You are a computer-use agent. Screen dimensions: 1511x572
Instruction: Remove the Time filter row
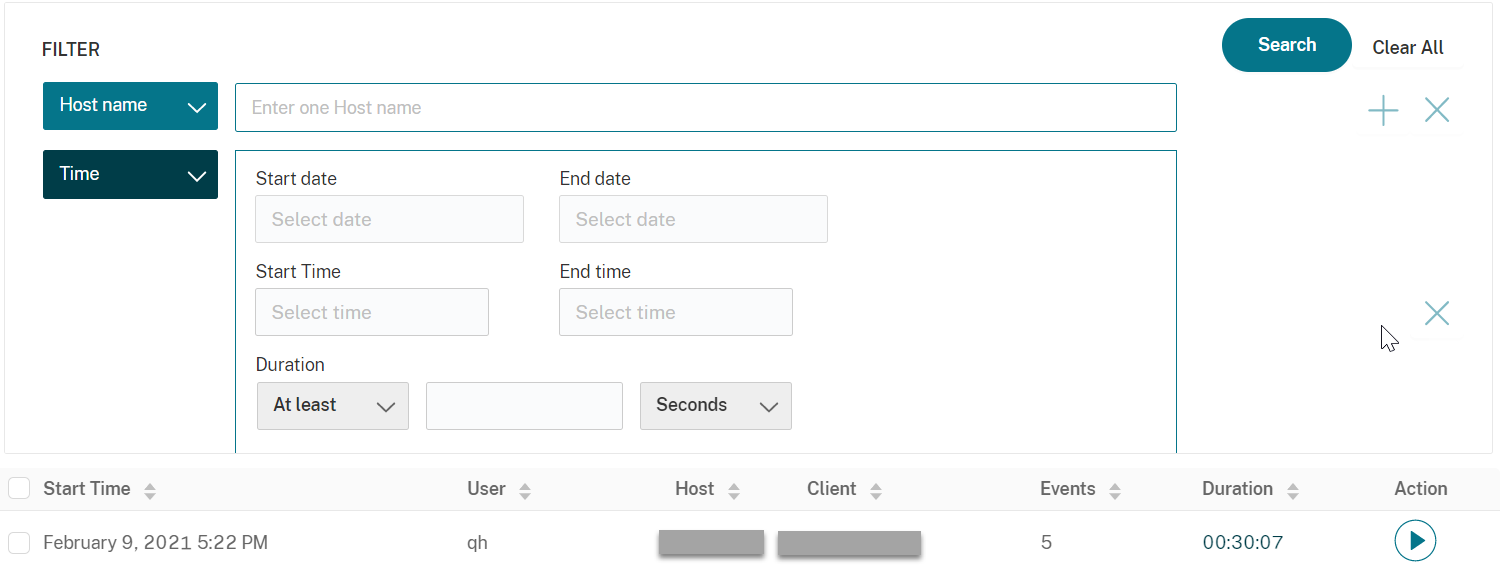coord(1437,314)
